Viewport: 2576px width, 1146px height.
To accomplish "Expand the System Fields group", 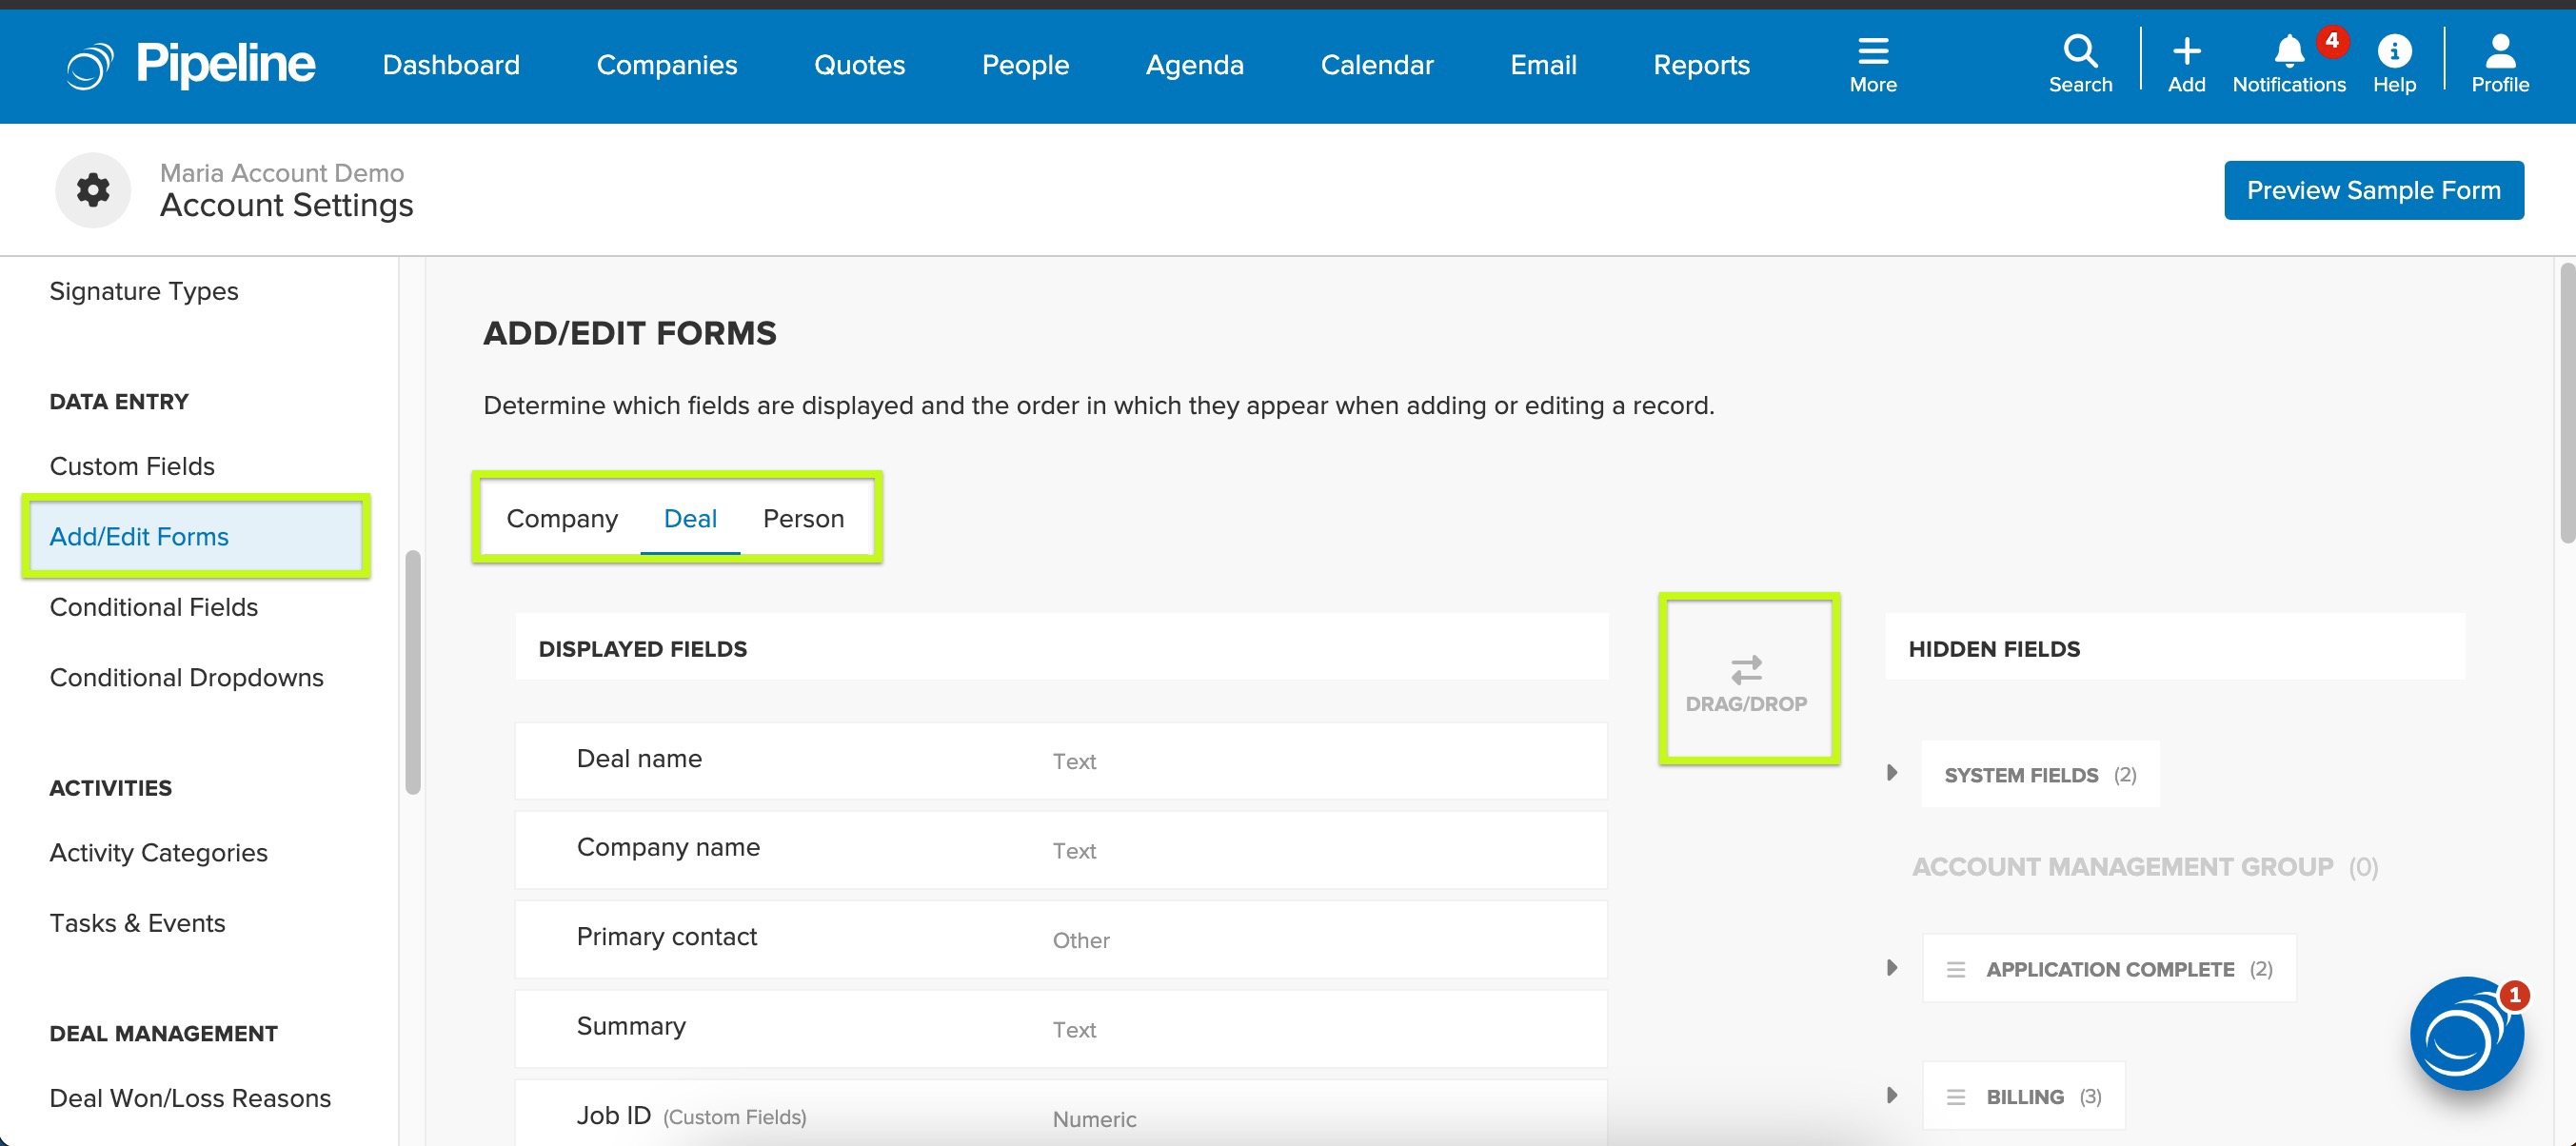I will tap(1891, 773).
